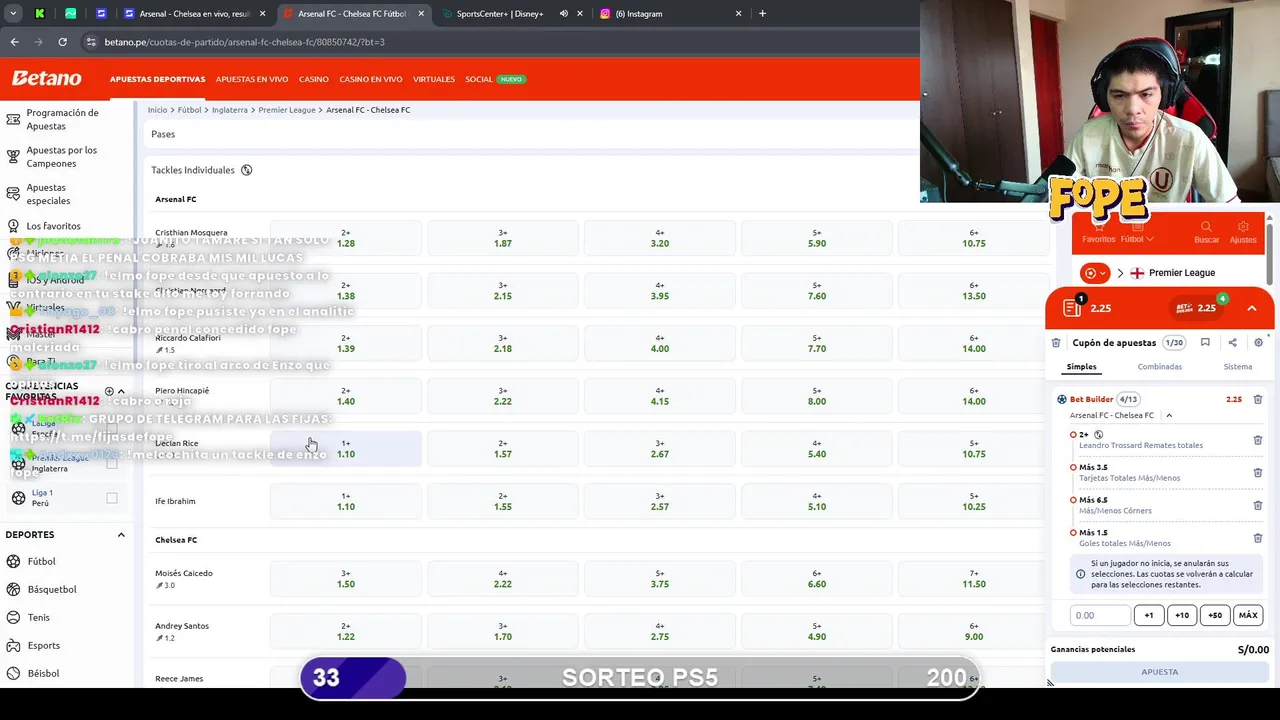
Task: Collapse Competencias Favoritas section
Action: pyautogui.click(x=121, y=391)
